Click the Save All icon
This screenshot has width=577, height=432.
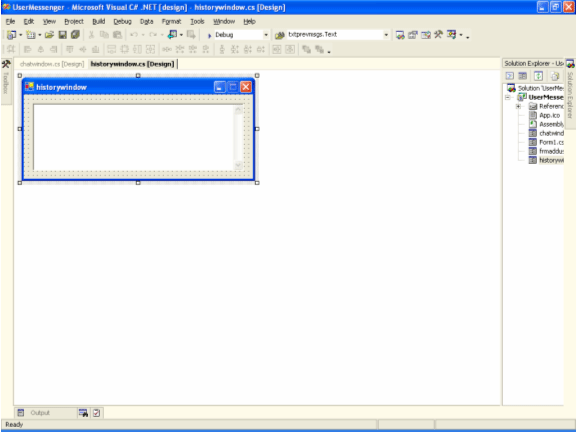pyautogui.click(x=75, y=35)
